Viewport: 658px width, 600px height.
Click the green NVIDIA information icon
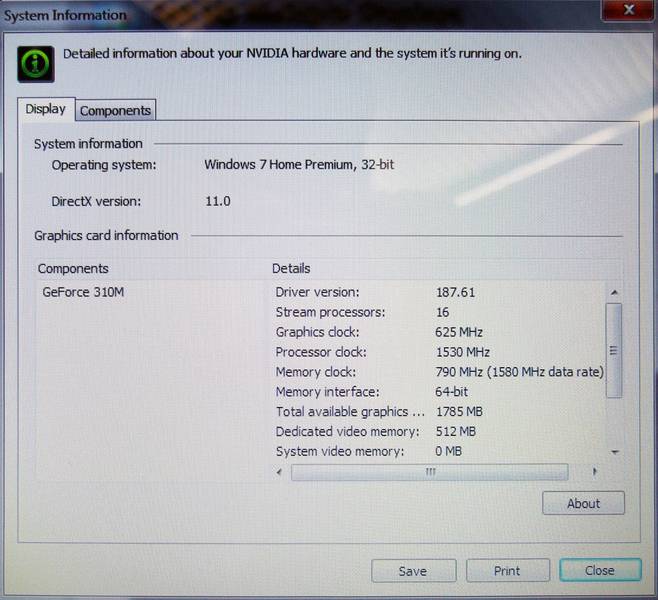(x=36, y=64)
